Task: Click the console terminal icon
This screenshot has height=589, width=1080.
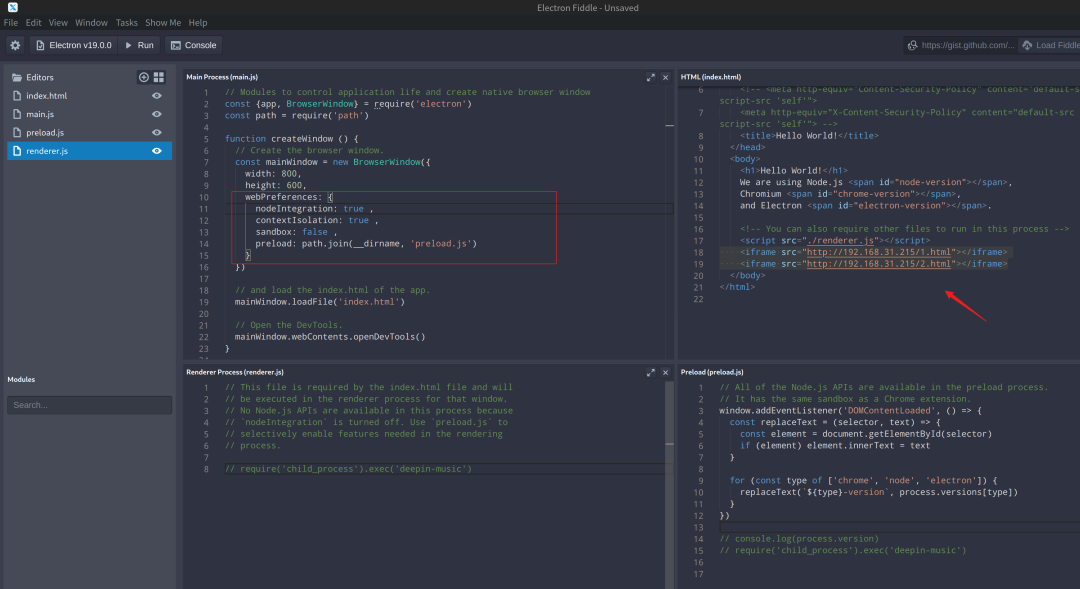Action: (176, 45)
